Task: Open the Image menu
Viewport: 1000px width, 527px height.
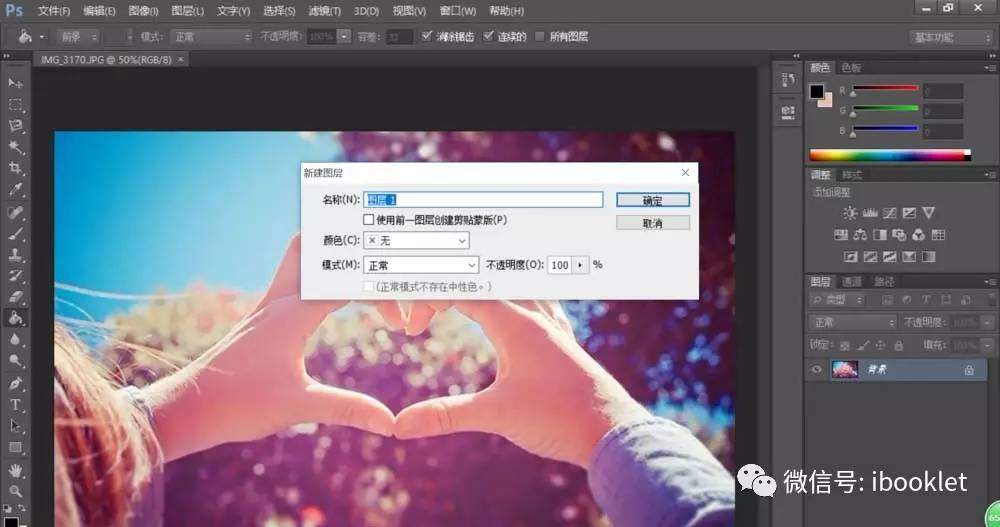Action: [x=143, y=11]
